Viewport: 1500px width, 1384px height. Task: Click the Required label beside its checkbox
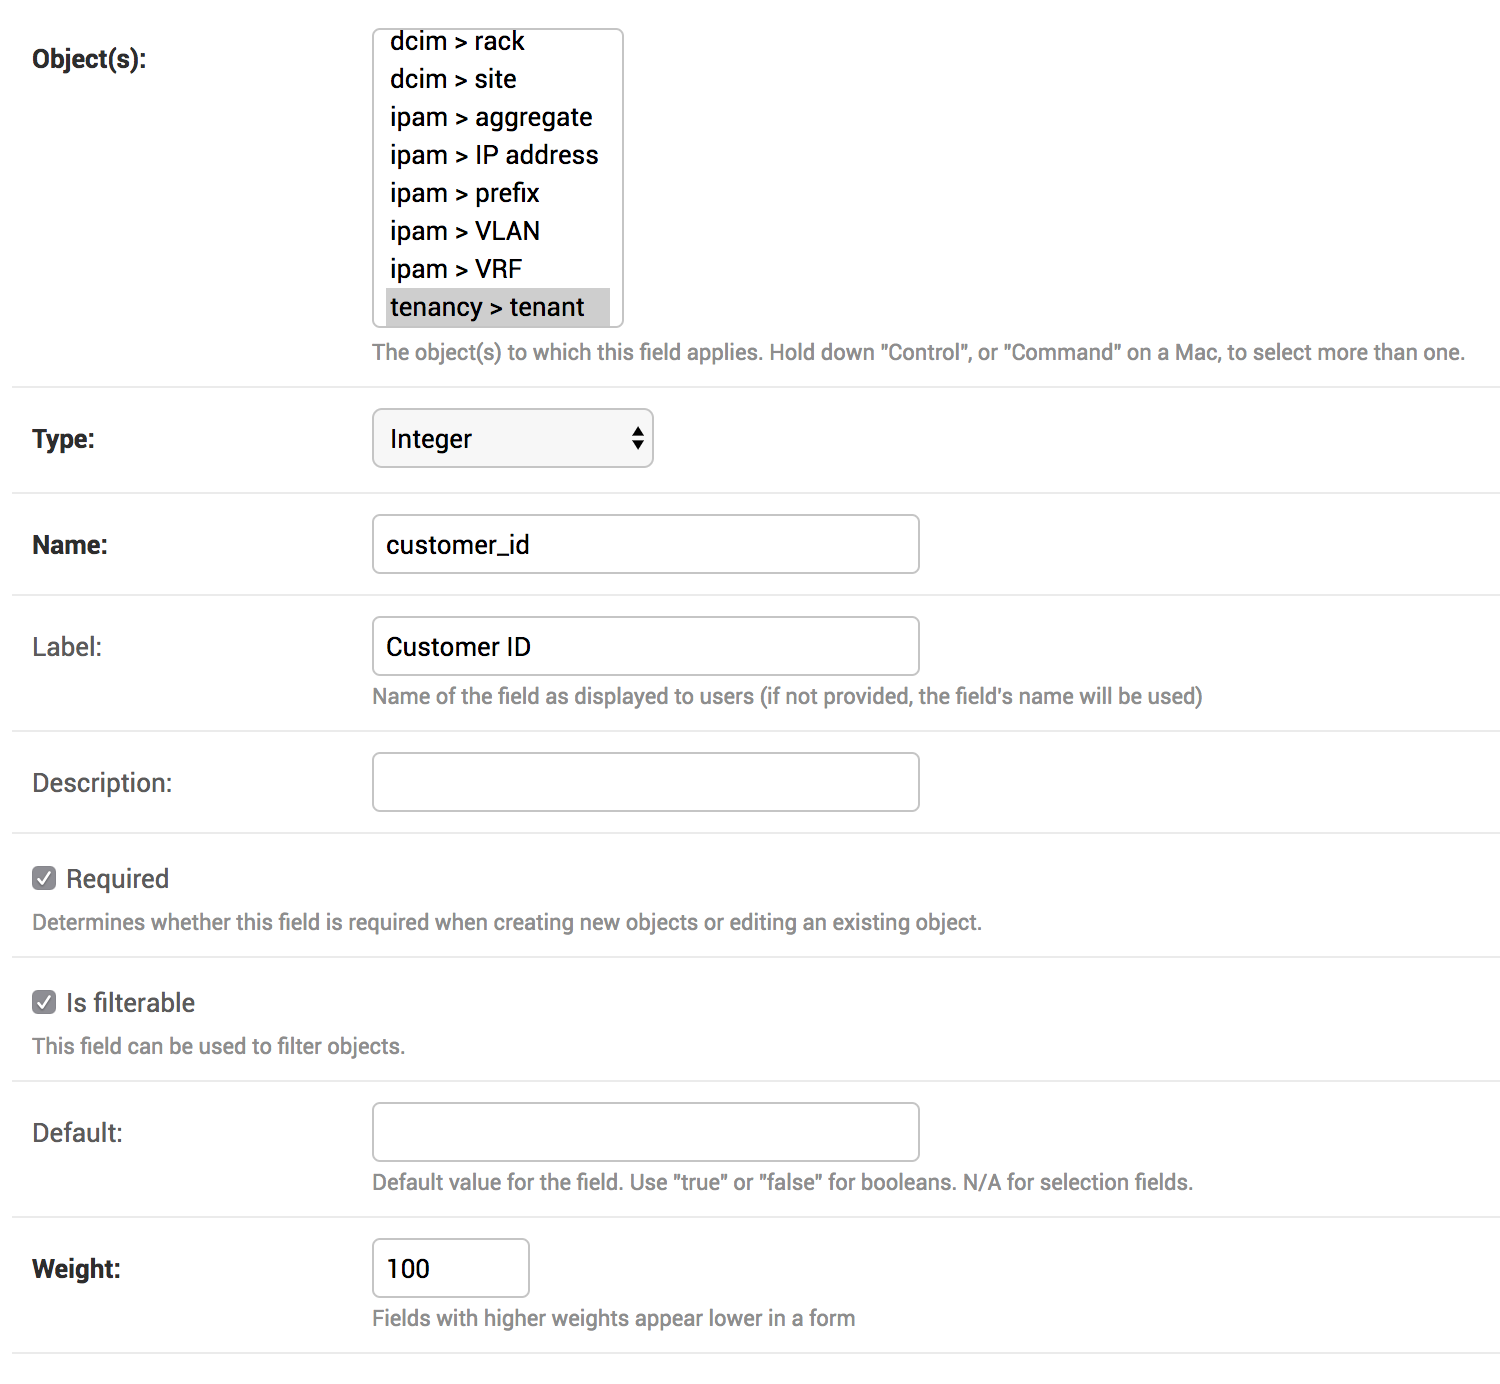coord(116,877)
